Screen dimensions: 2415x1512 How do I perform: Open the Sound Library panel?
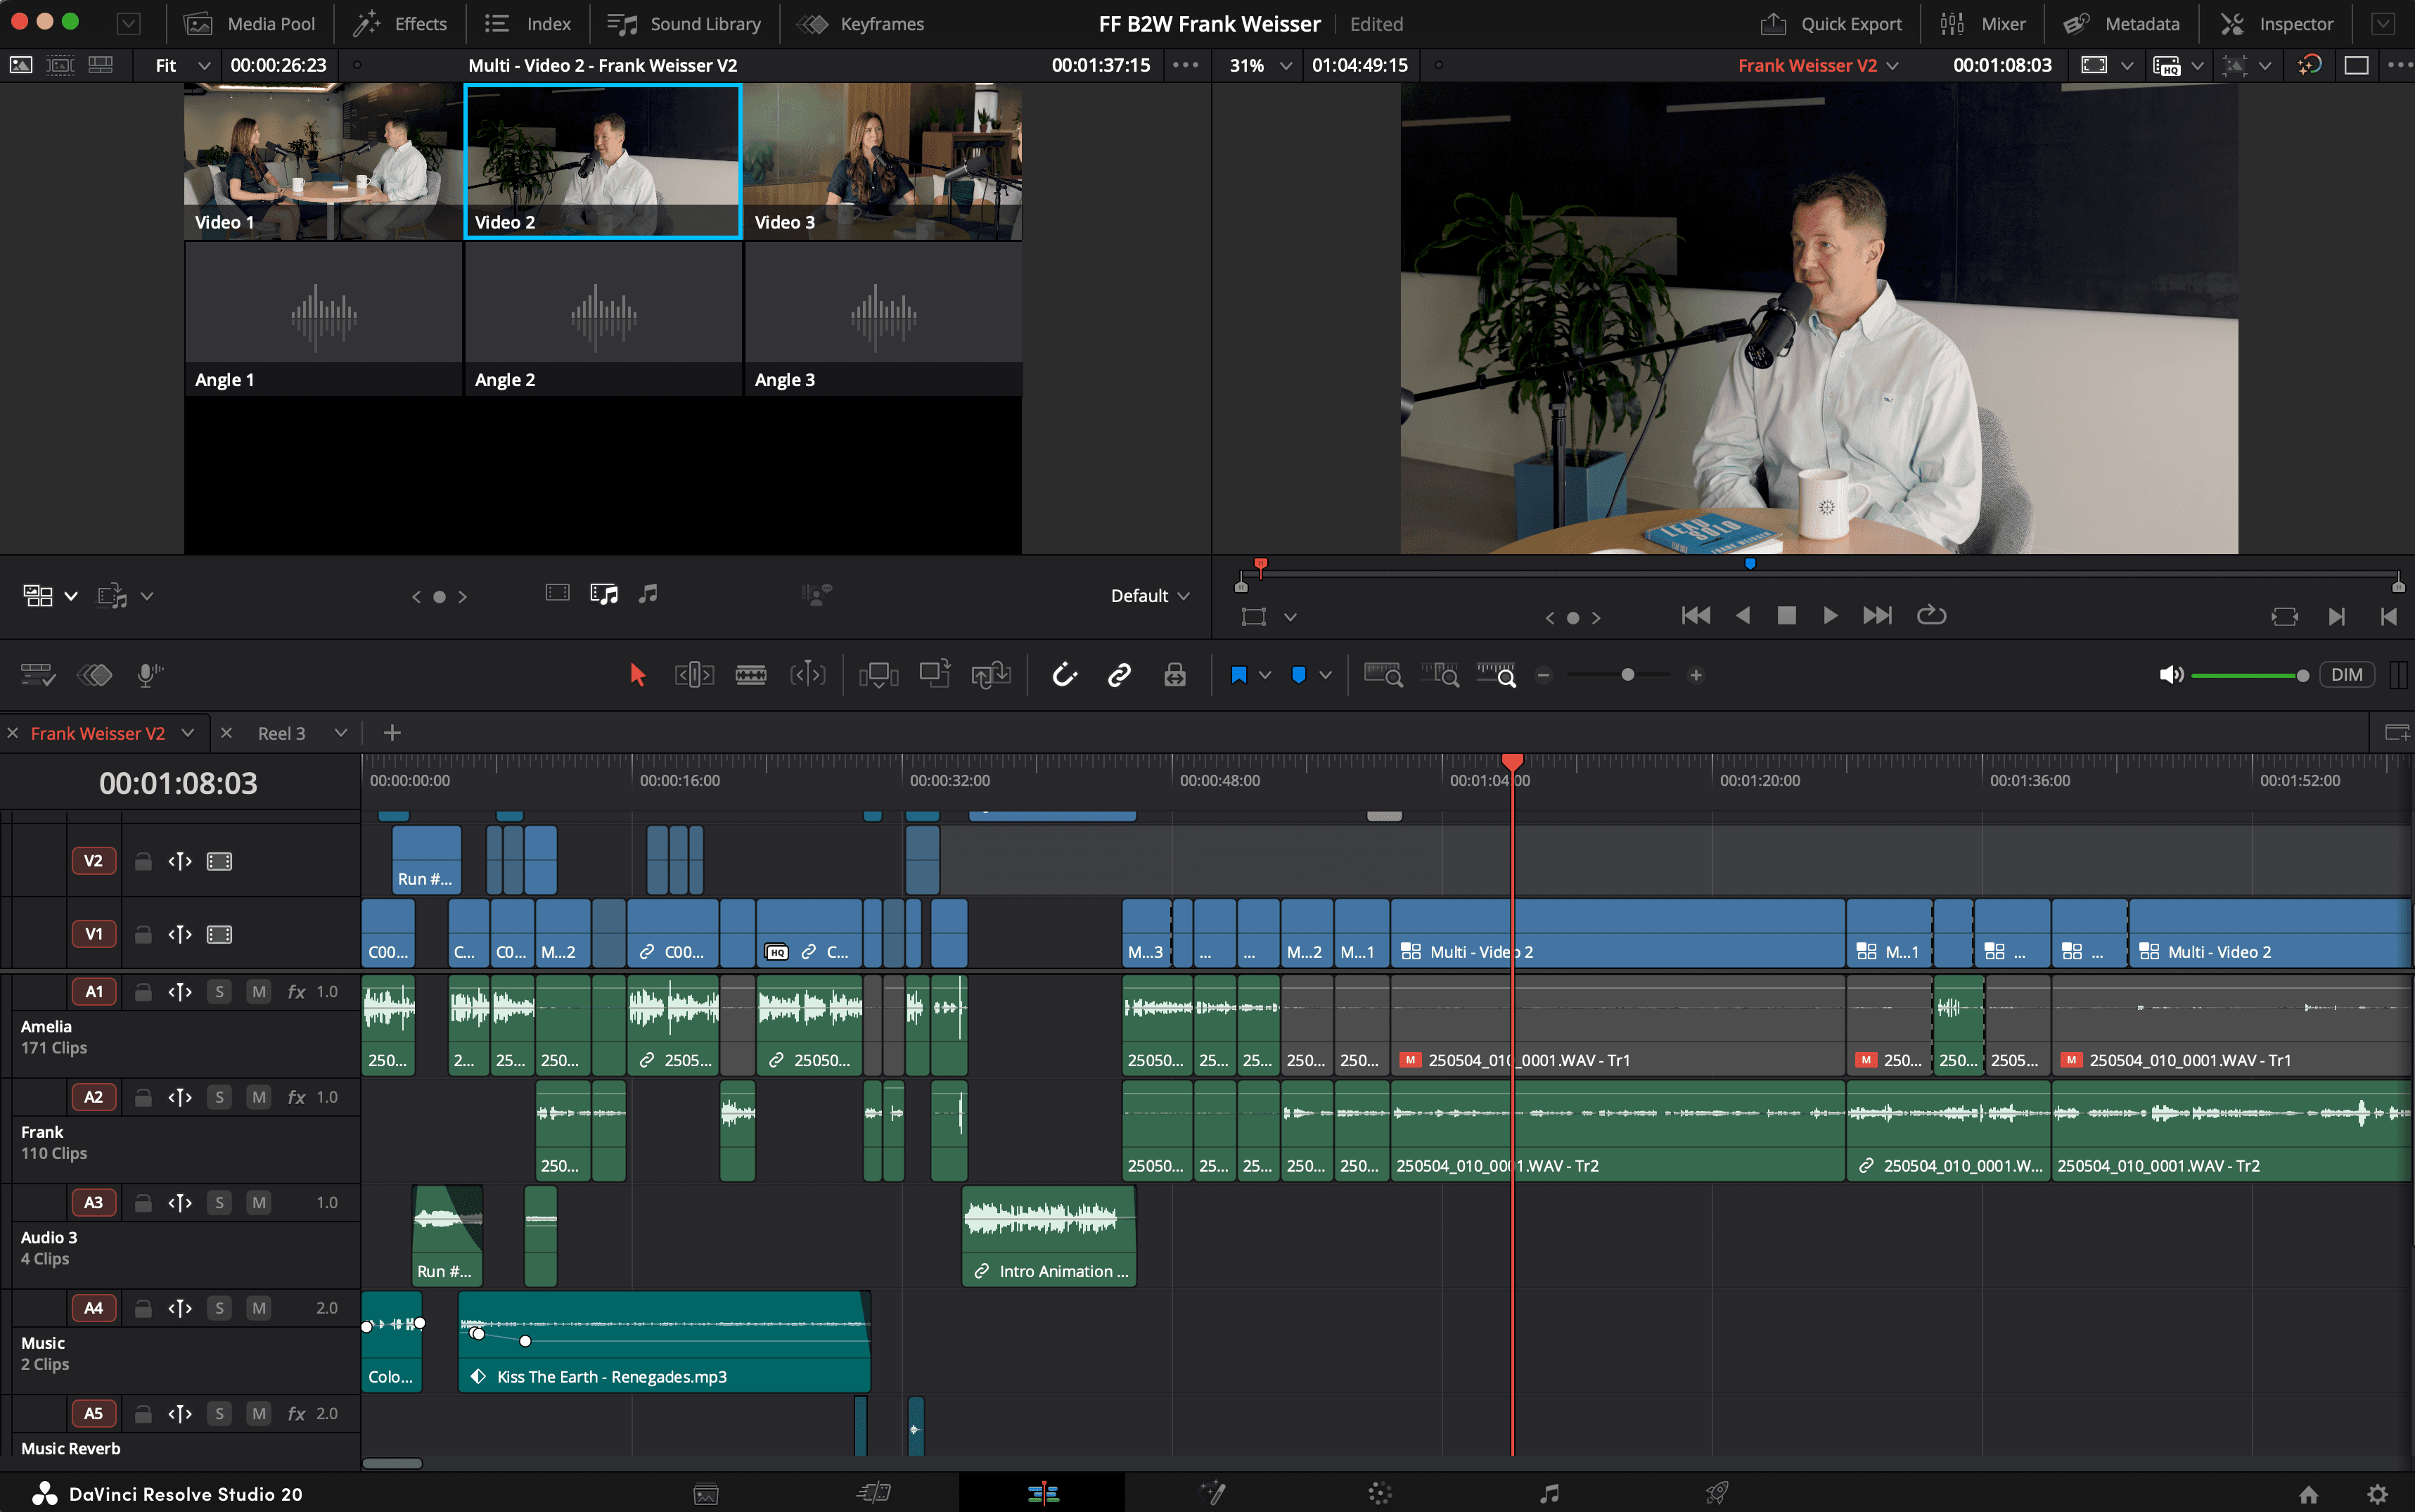click(685, 24)
